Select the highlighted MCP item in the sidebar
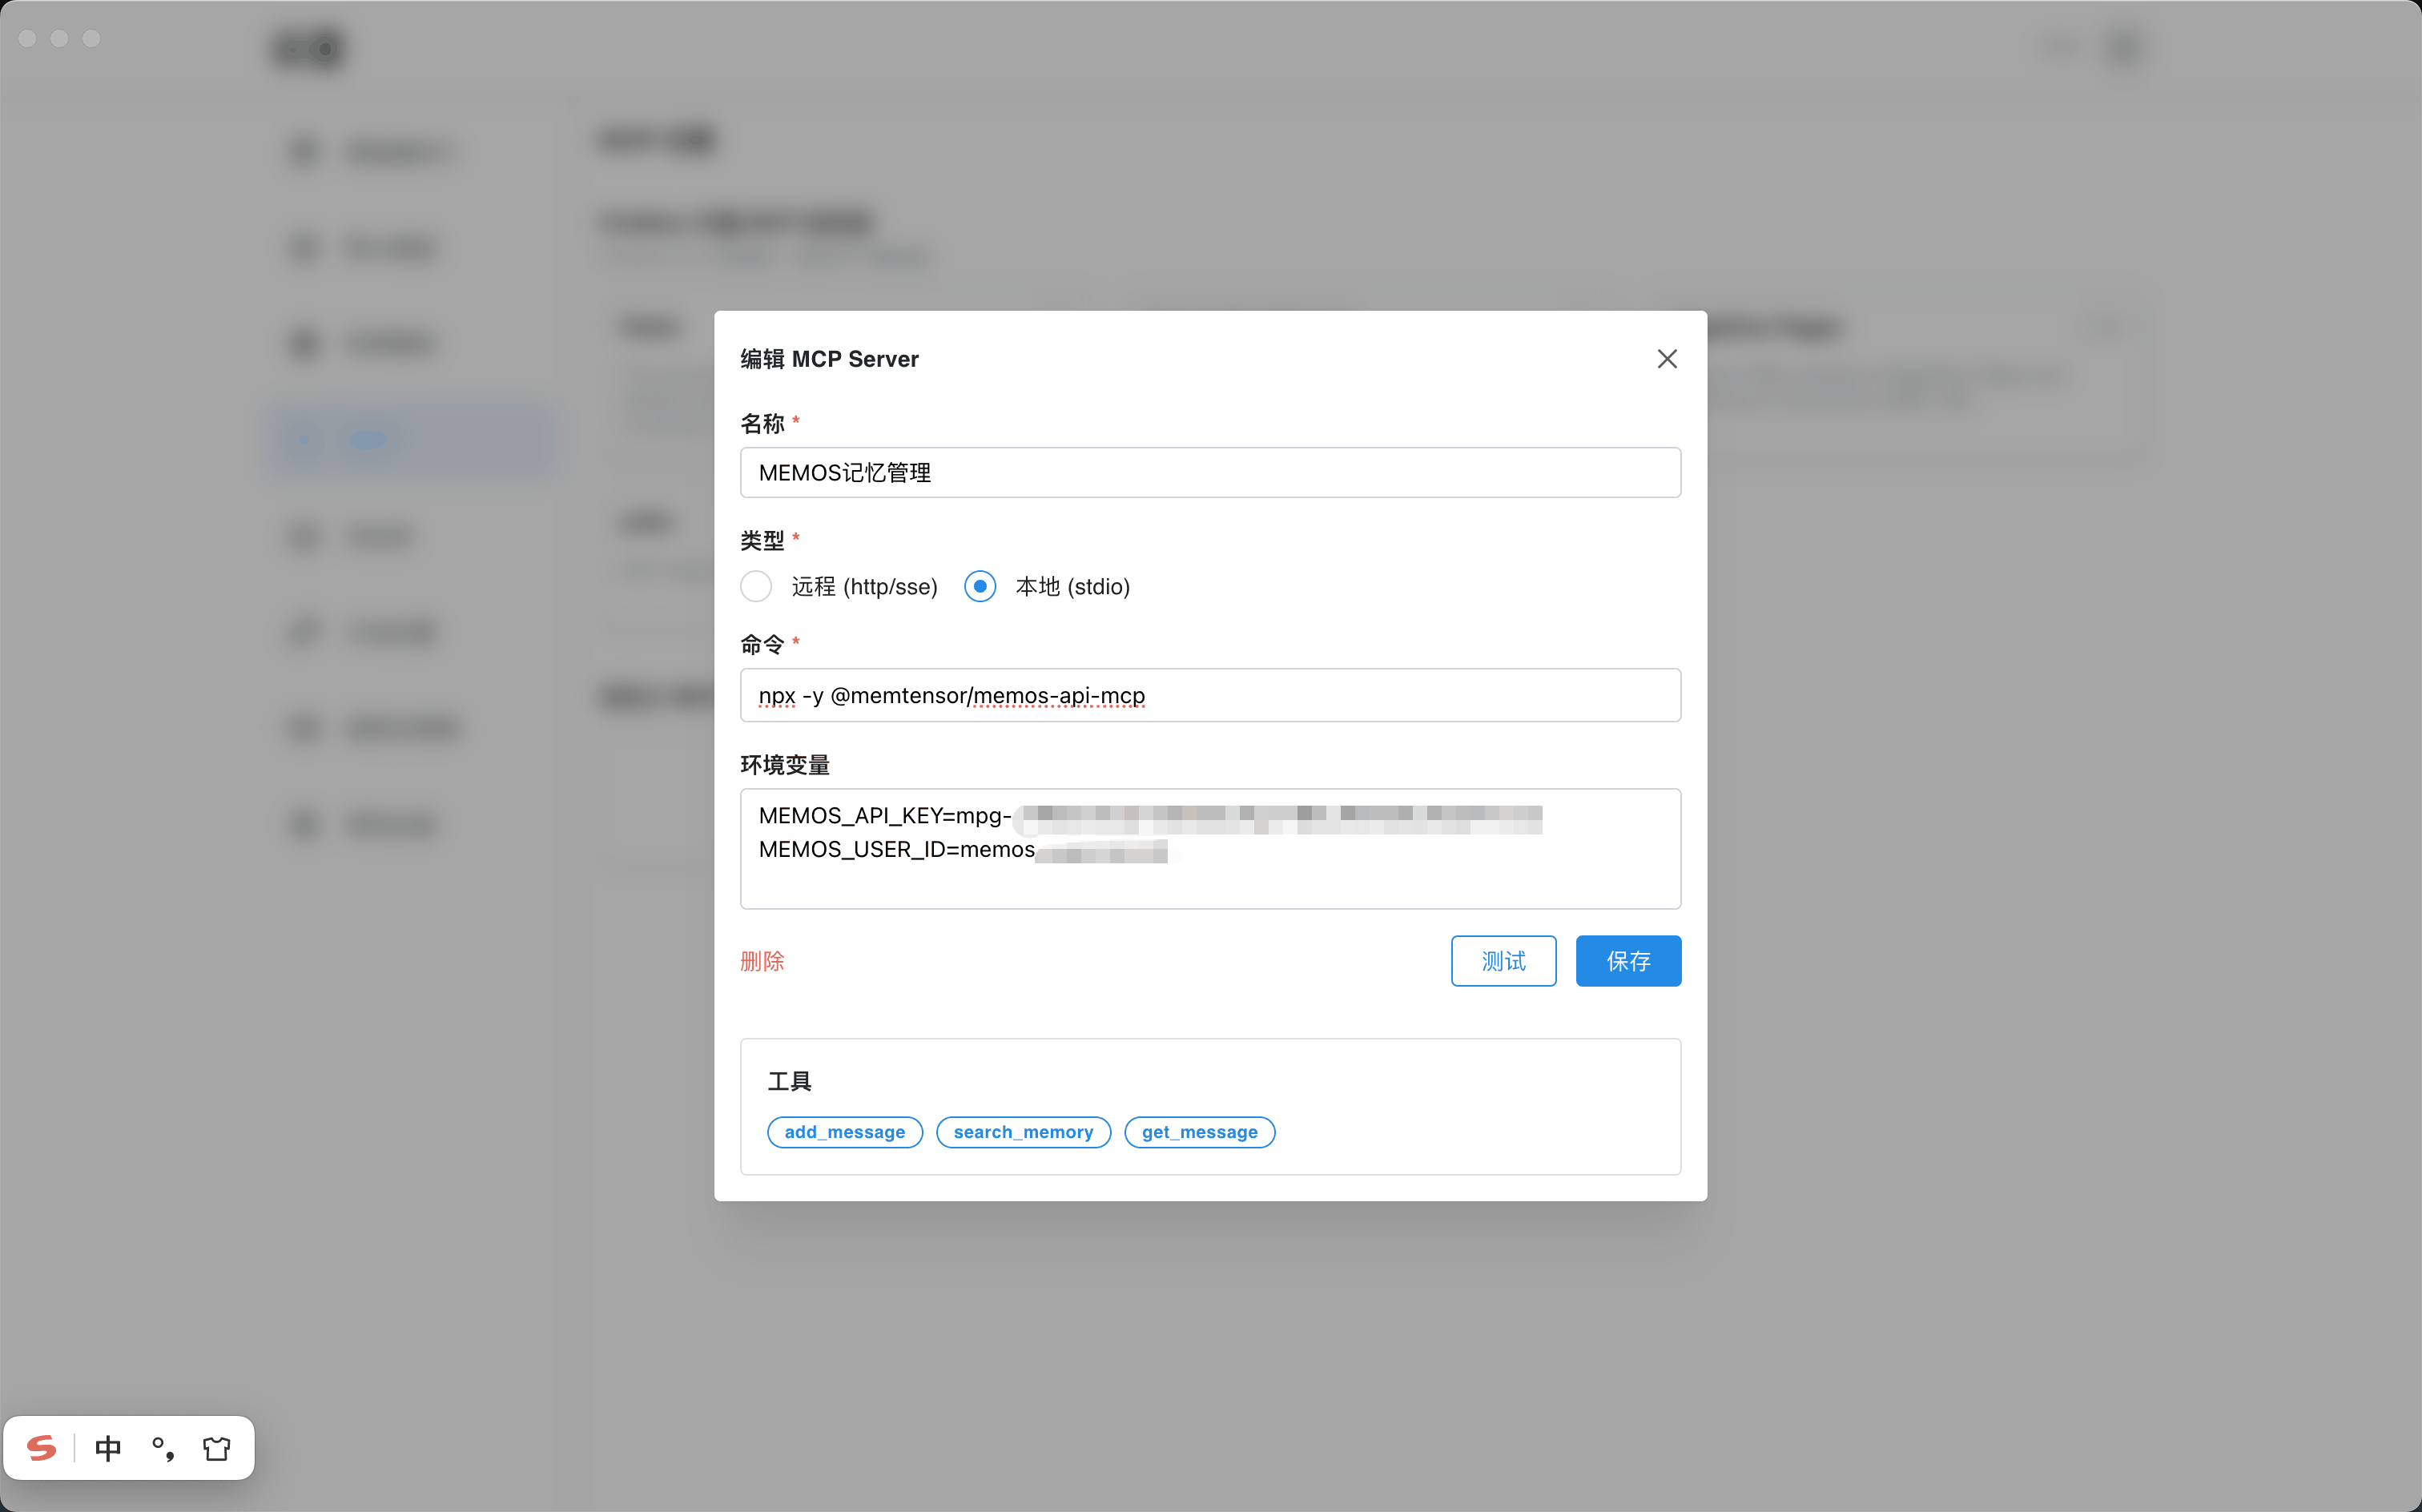 [410, 439]
